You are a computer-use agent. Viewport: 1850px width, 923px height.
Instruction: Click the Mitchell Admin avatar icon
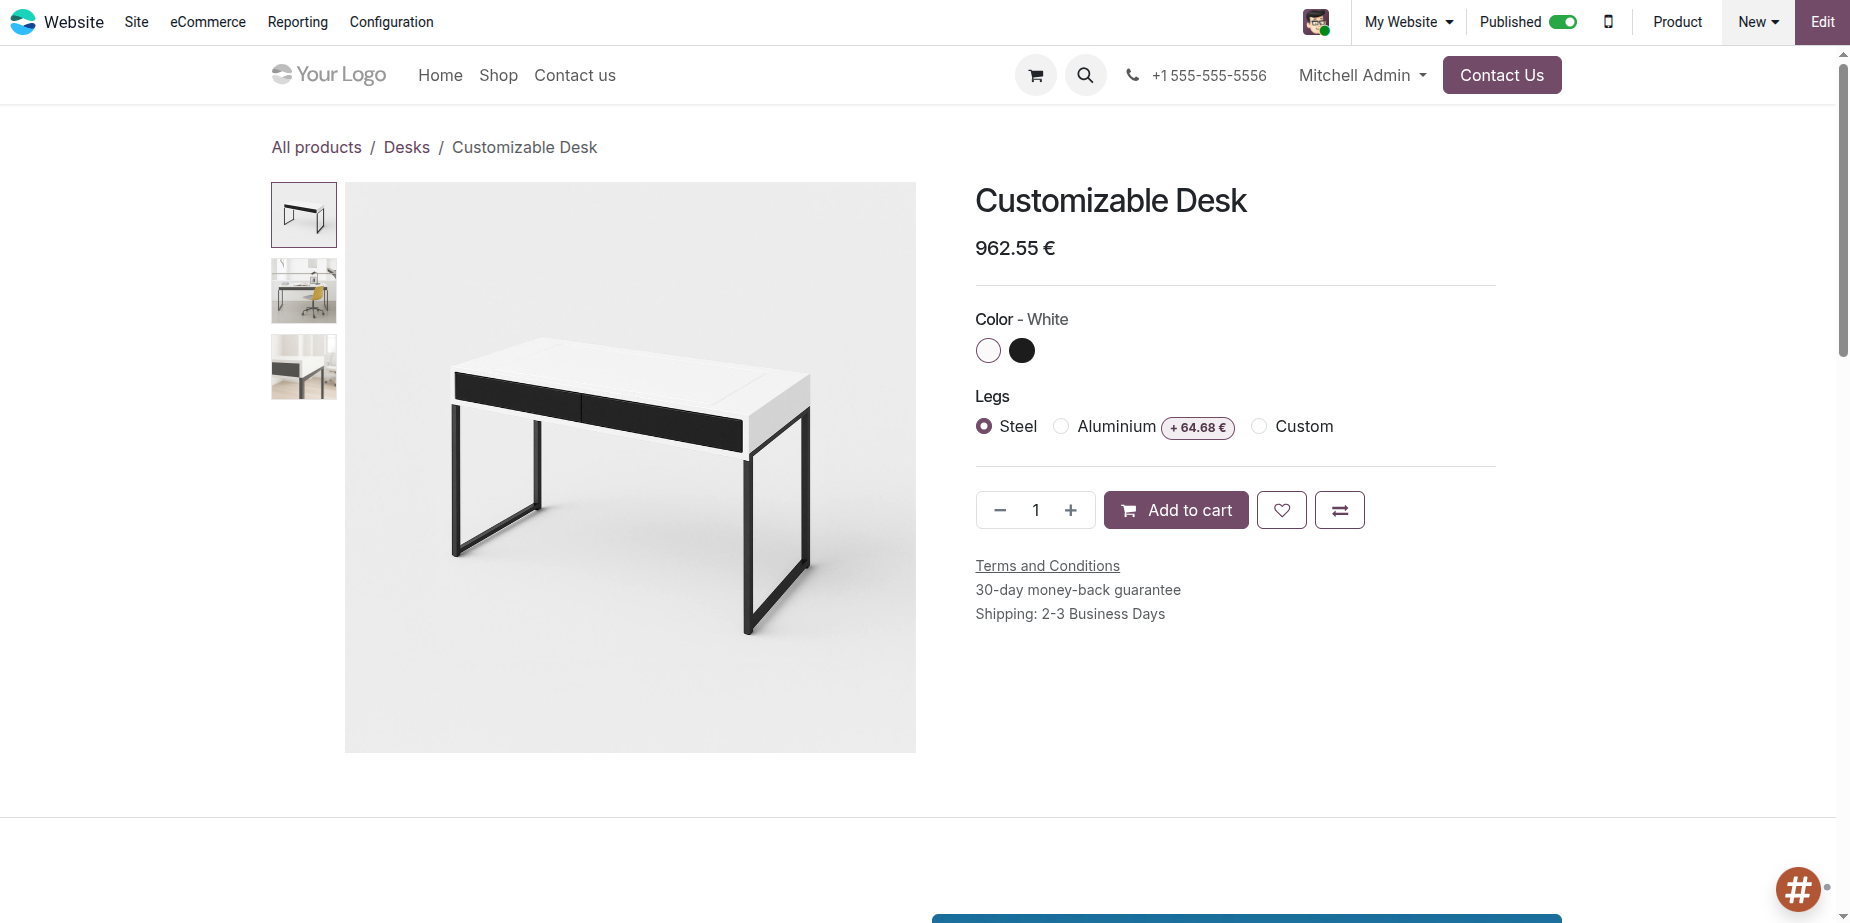coord(1316,22)
